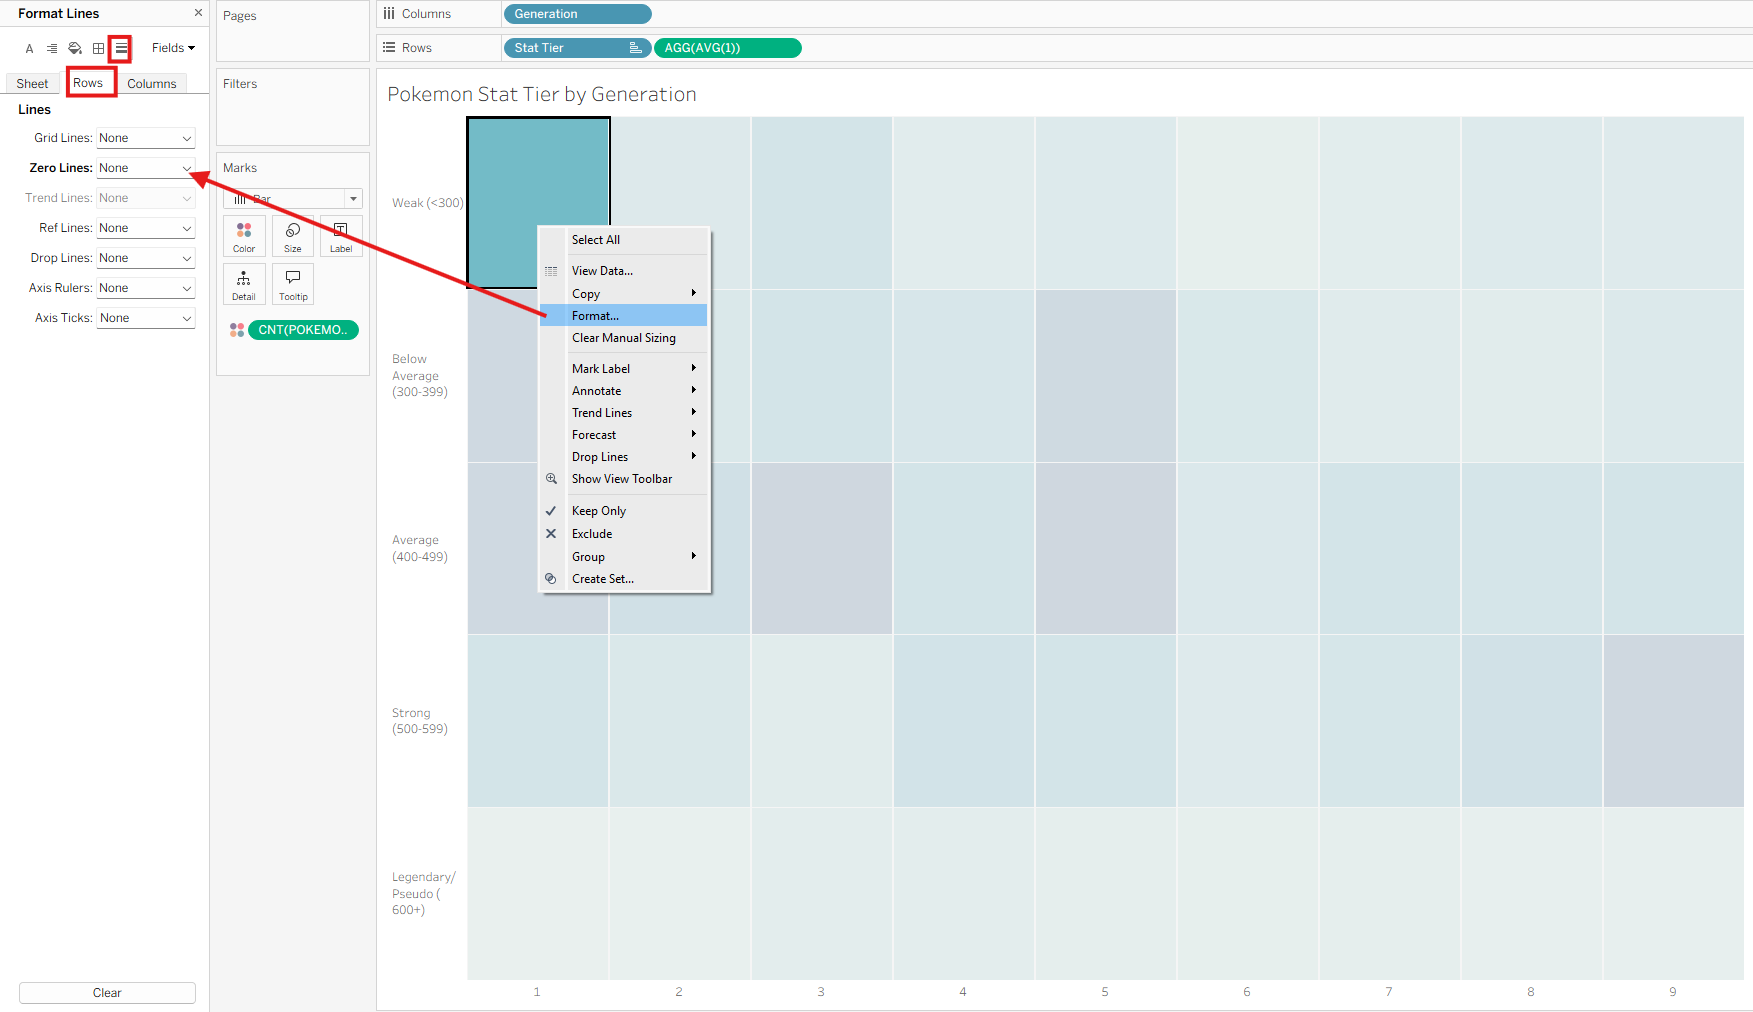Screen dimensions: 1753x1012
Task: Choose Clear Manual Sizing
Action: pyautogui.click(x=624, y=338)
